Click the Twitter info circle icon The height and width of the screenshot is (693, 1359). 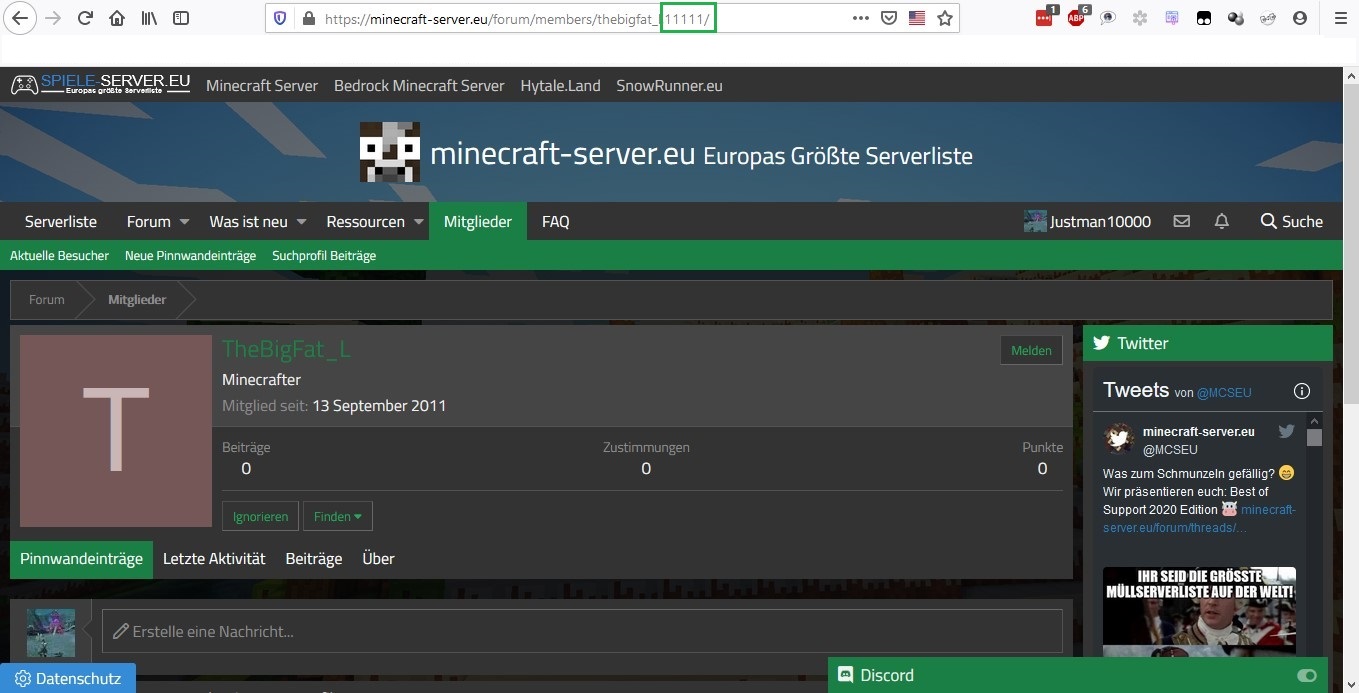(1302, 391)
